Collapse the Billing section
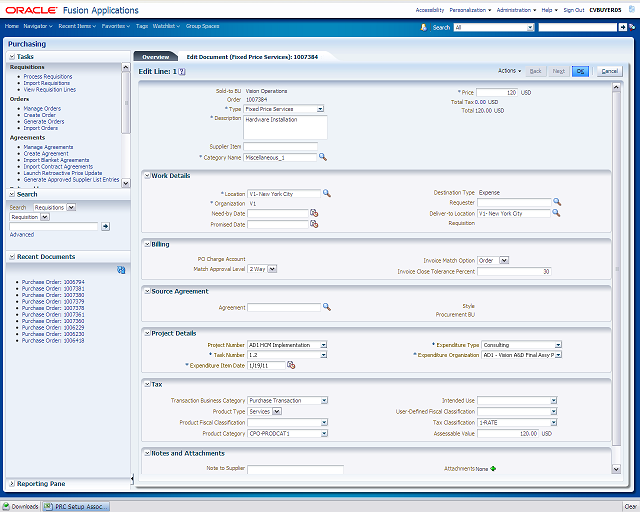The height and width of the screenshot is (512, 640). 147,244
